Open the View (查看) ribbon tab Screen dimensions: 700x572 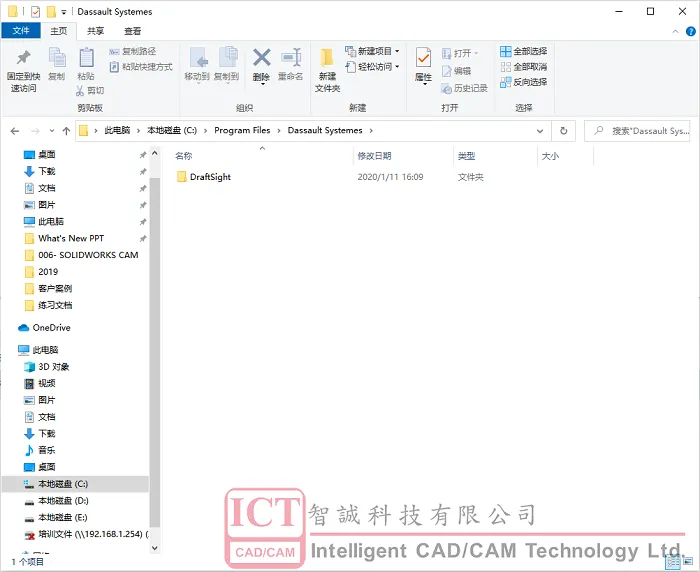[132, 31]
